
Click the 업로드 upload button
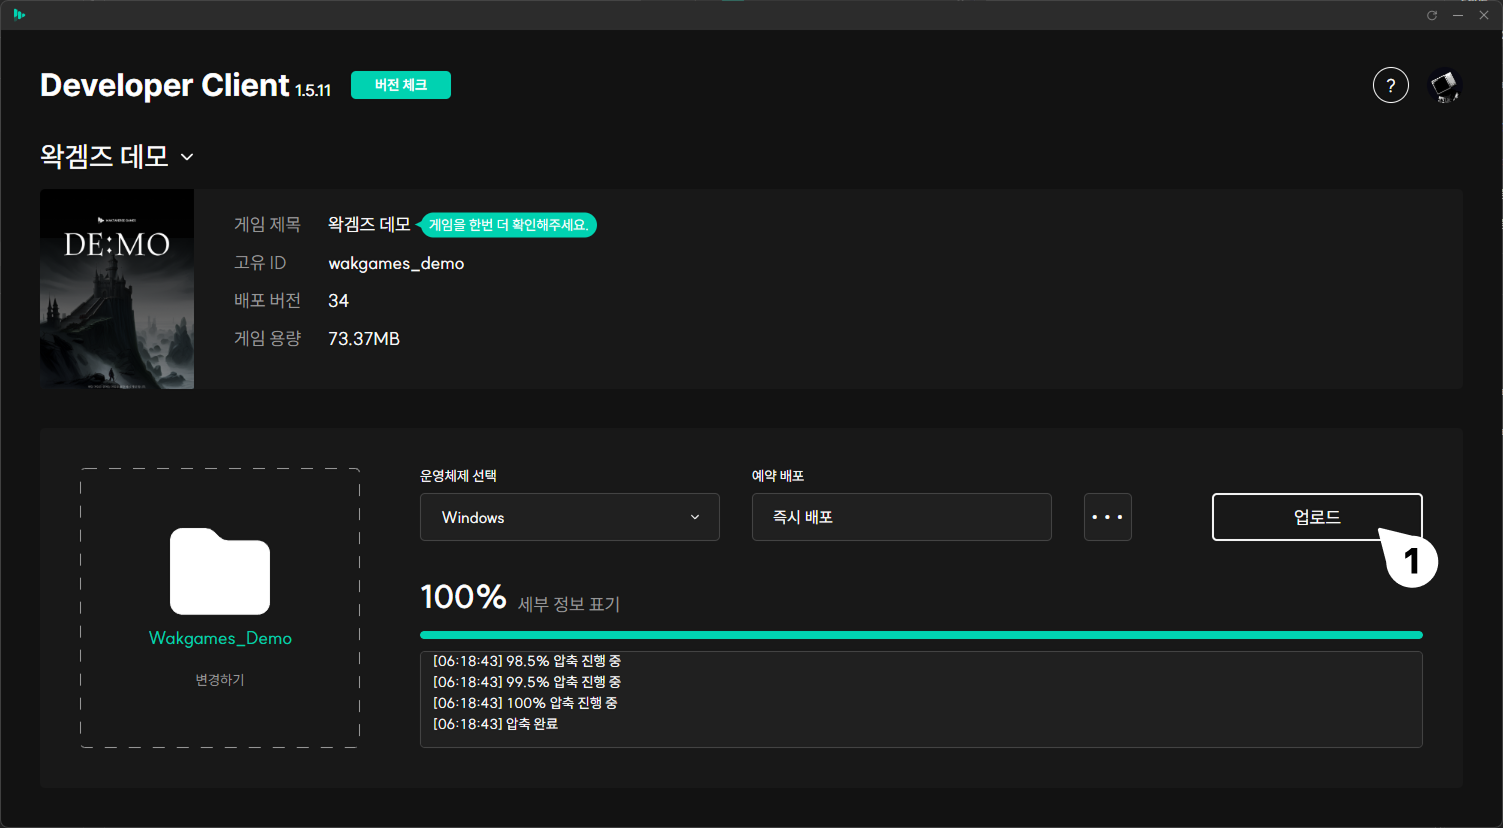point(1317,517)
